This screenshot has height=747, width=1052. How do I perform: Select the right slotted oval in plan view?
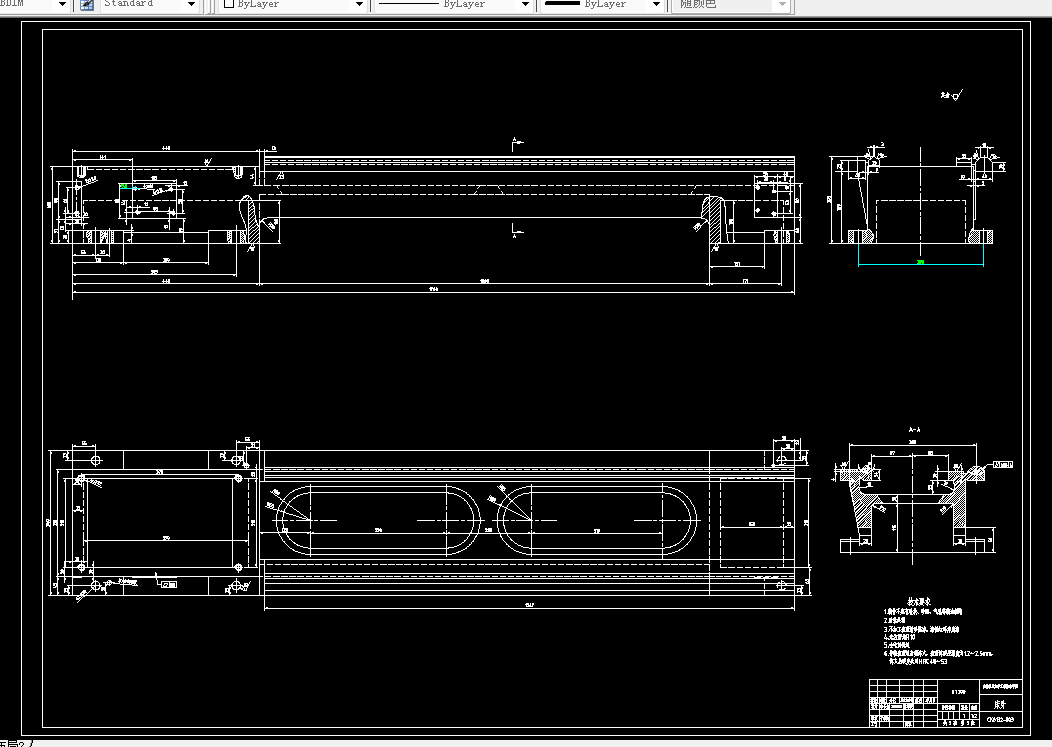596,520
